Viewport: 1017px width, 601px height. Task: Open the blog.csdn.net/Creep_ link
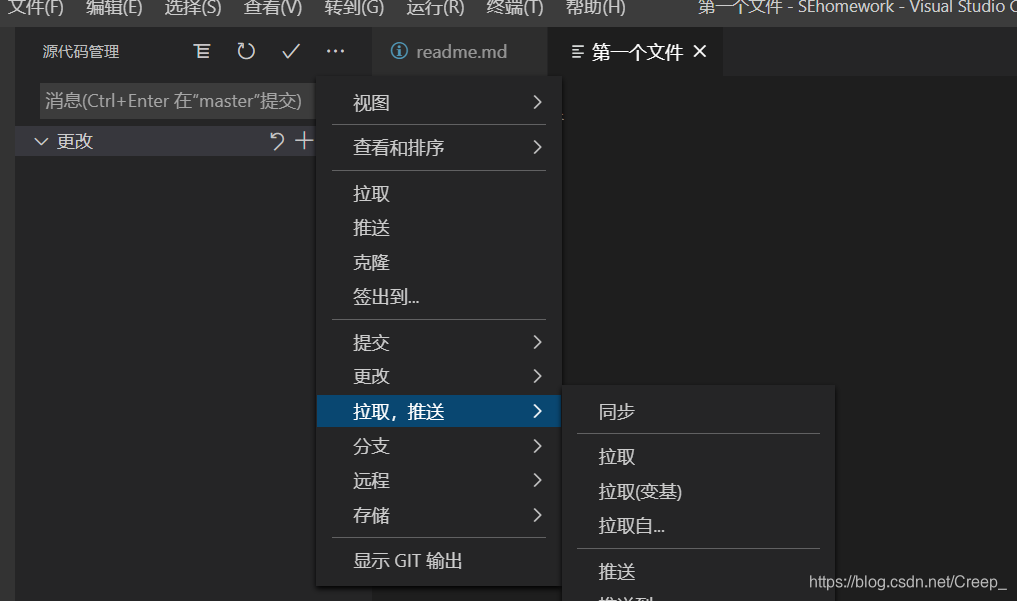[x=906, y=580]
